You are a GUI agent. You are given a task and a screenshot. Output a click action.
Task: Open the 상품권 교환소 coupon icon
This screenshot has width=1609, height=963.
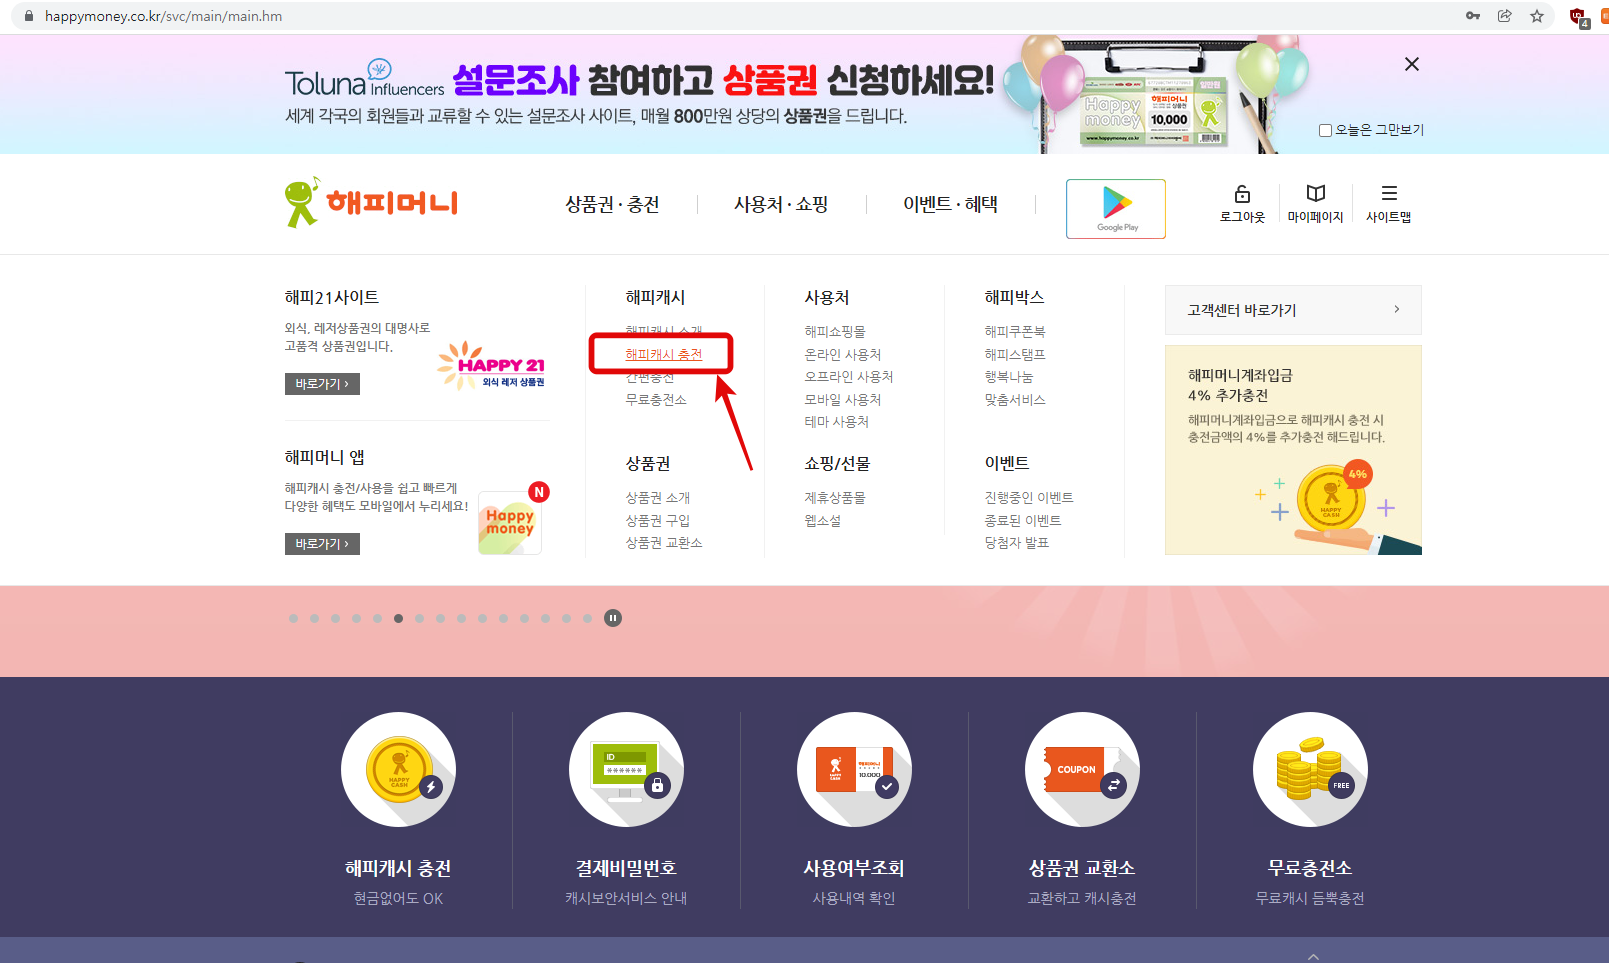(x=1082, y=769)
